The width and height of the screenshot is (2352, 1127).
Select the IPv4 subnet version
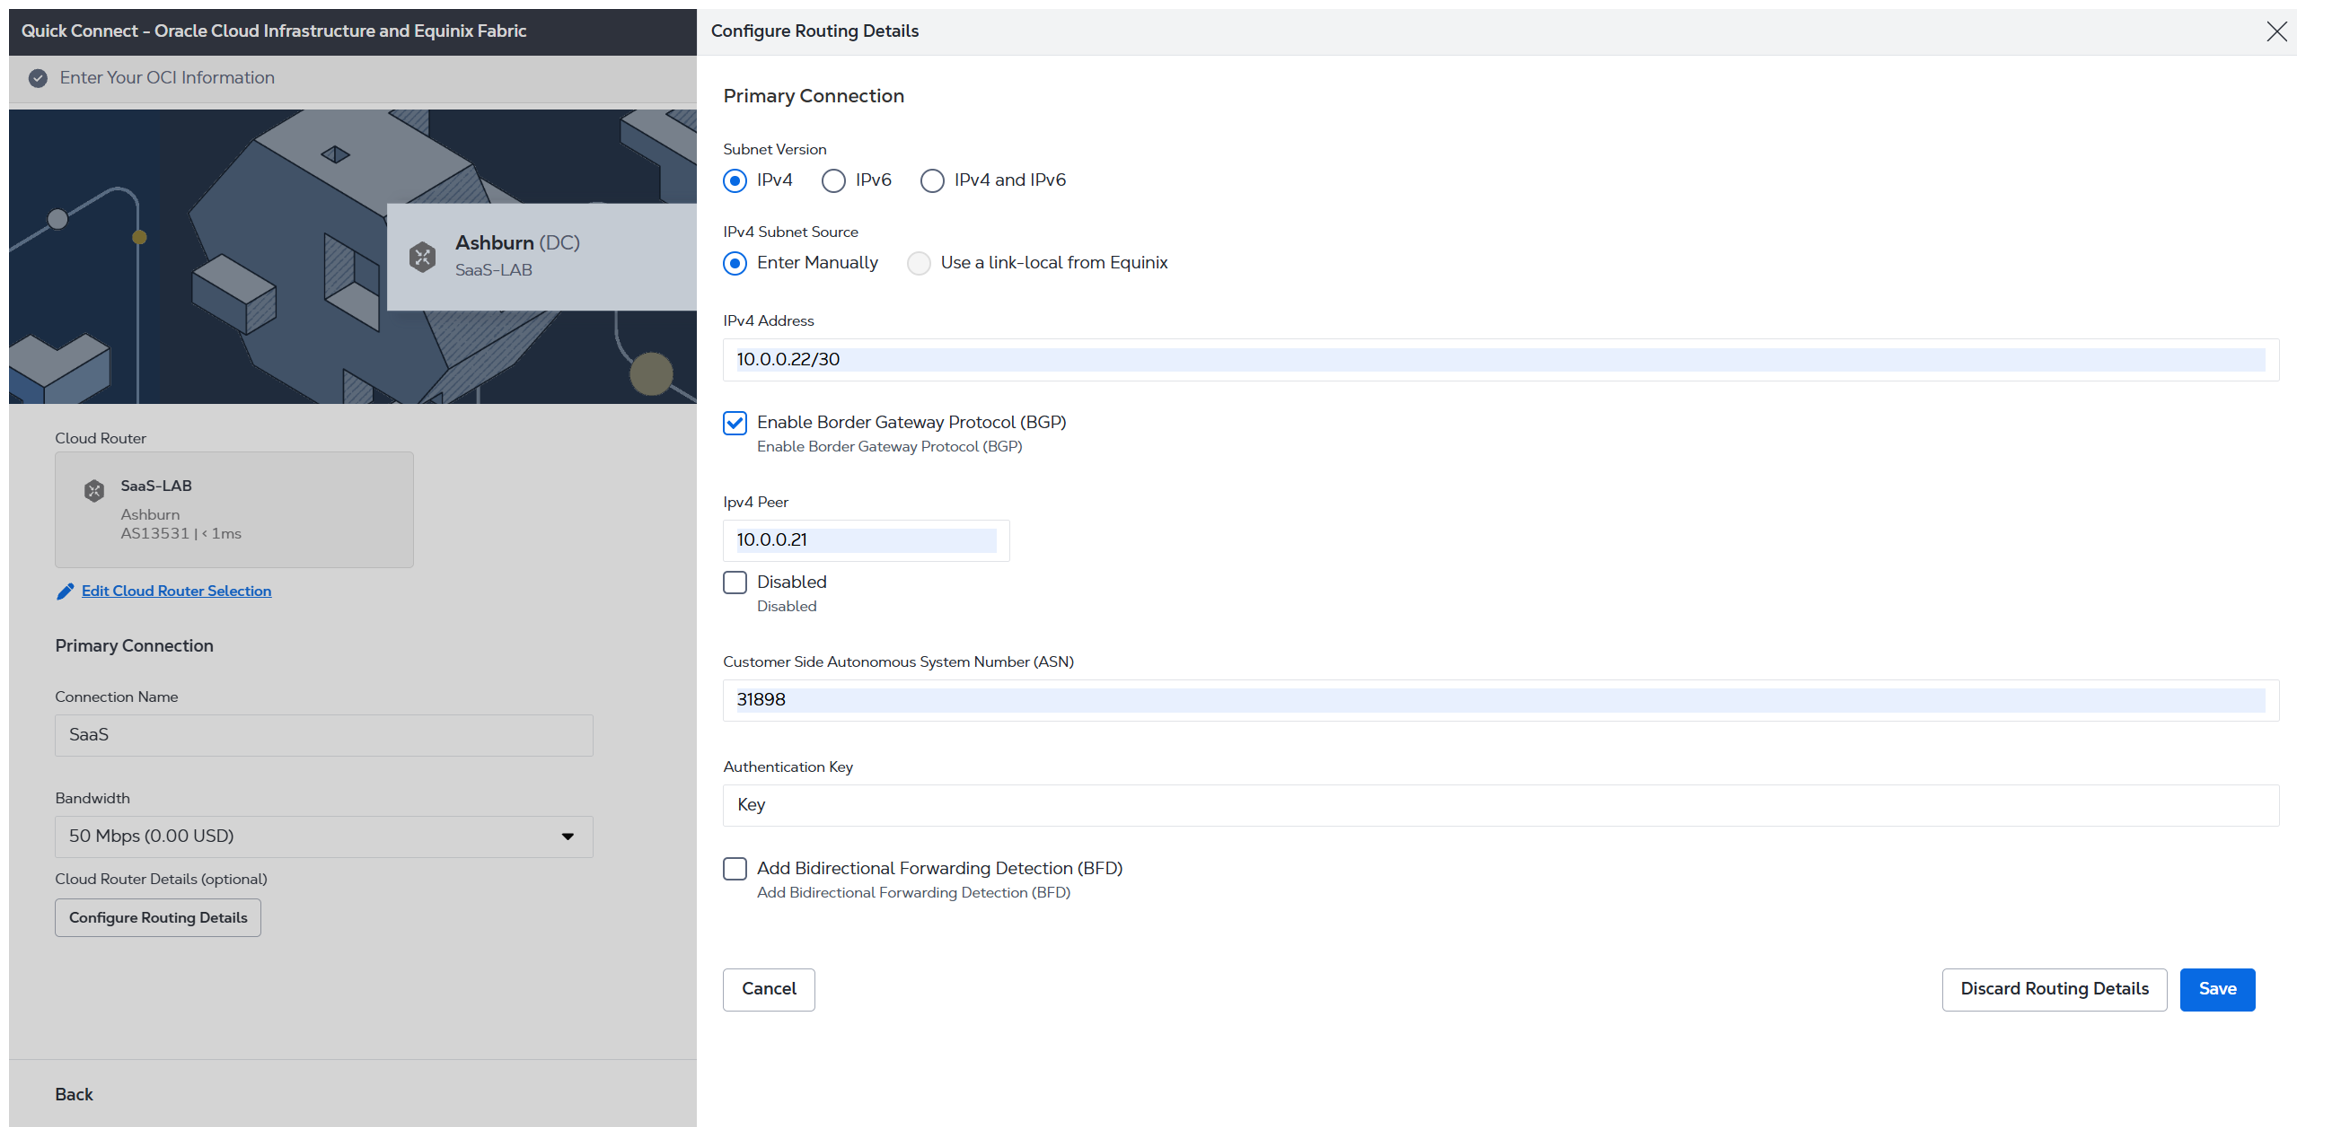735,181
